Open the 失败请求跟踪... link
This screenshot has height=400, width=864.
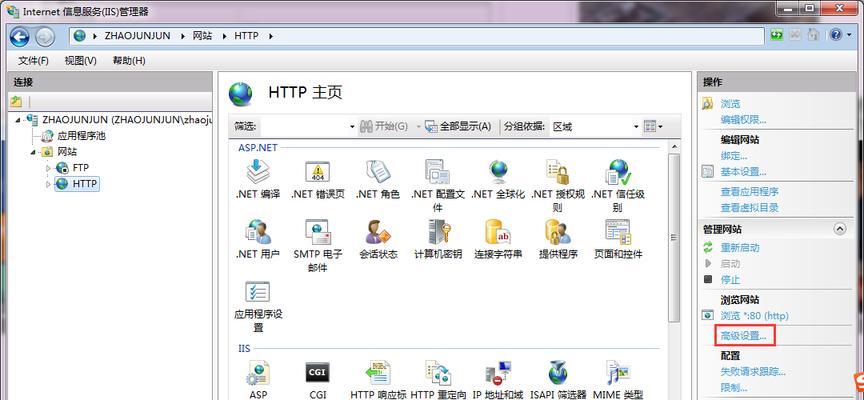tap(753, 372)
